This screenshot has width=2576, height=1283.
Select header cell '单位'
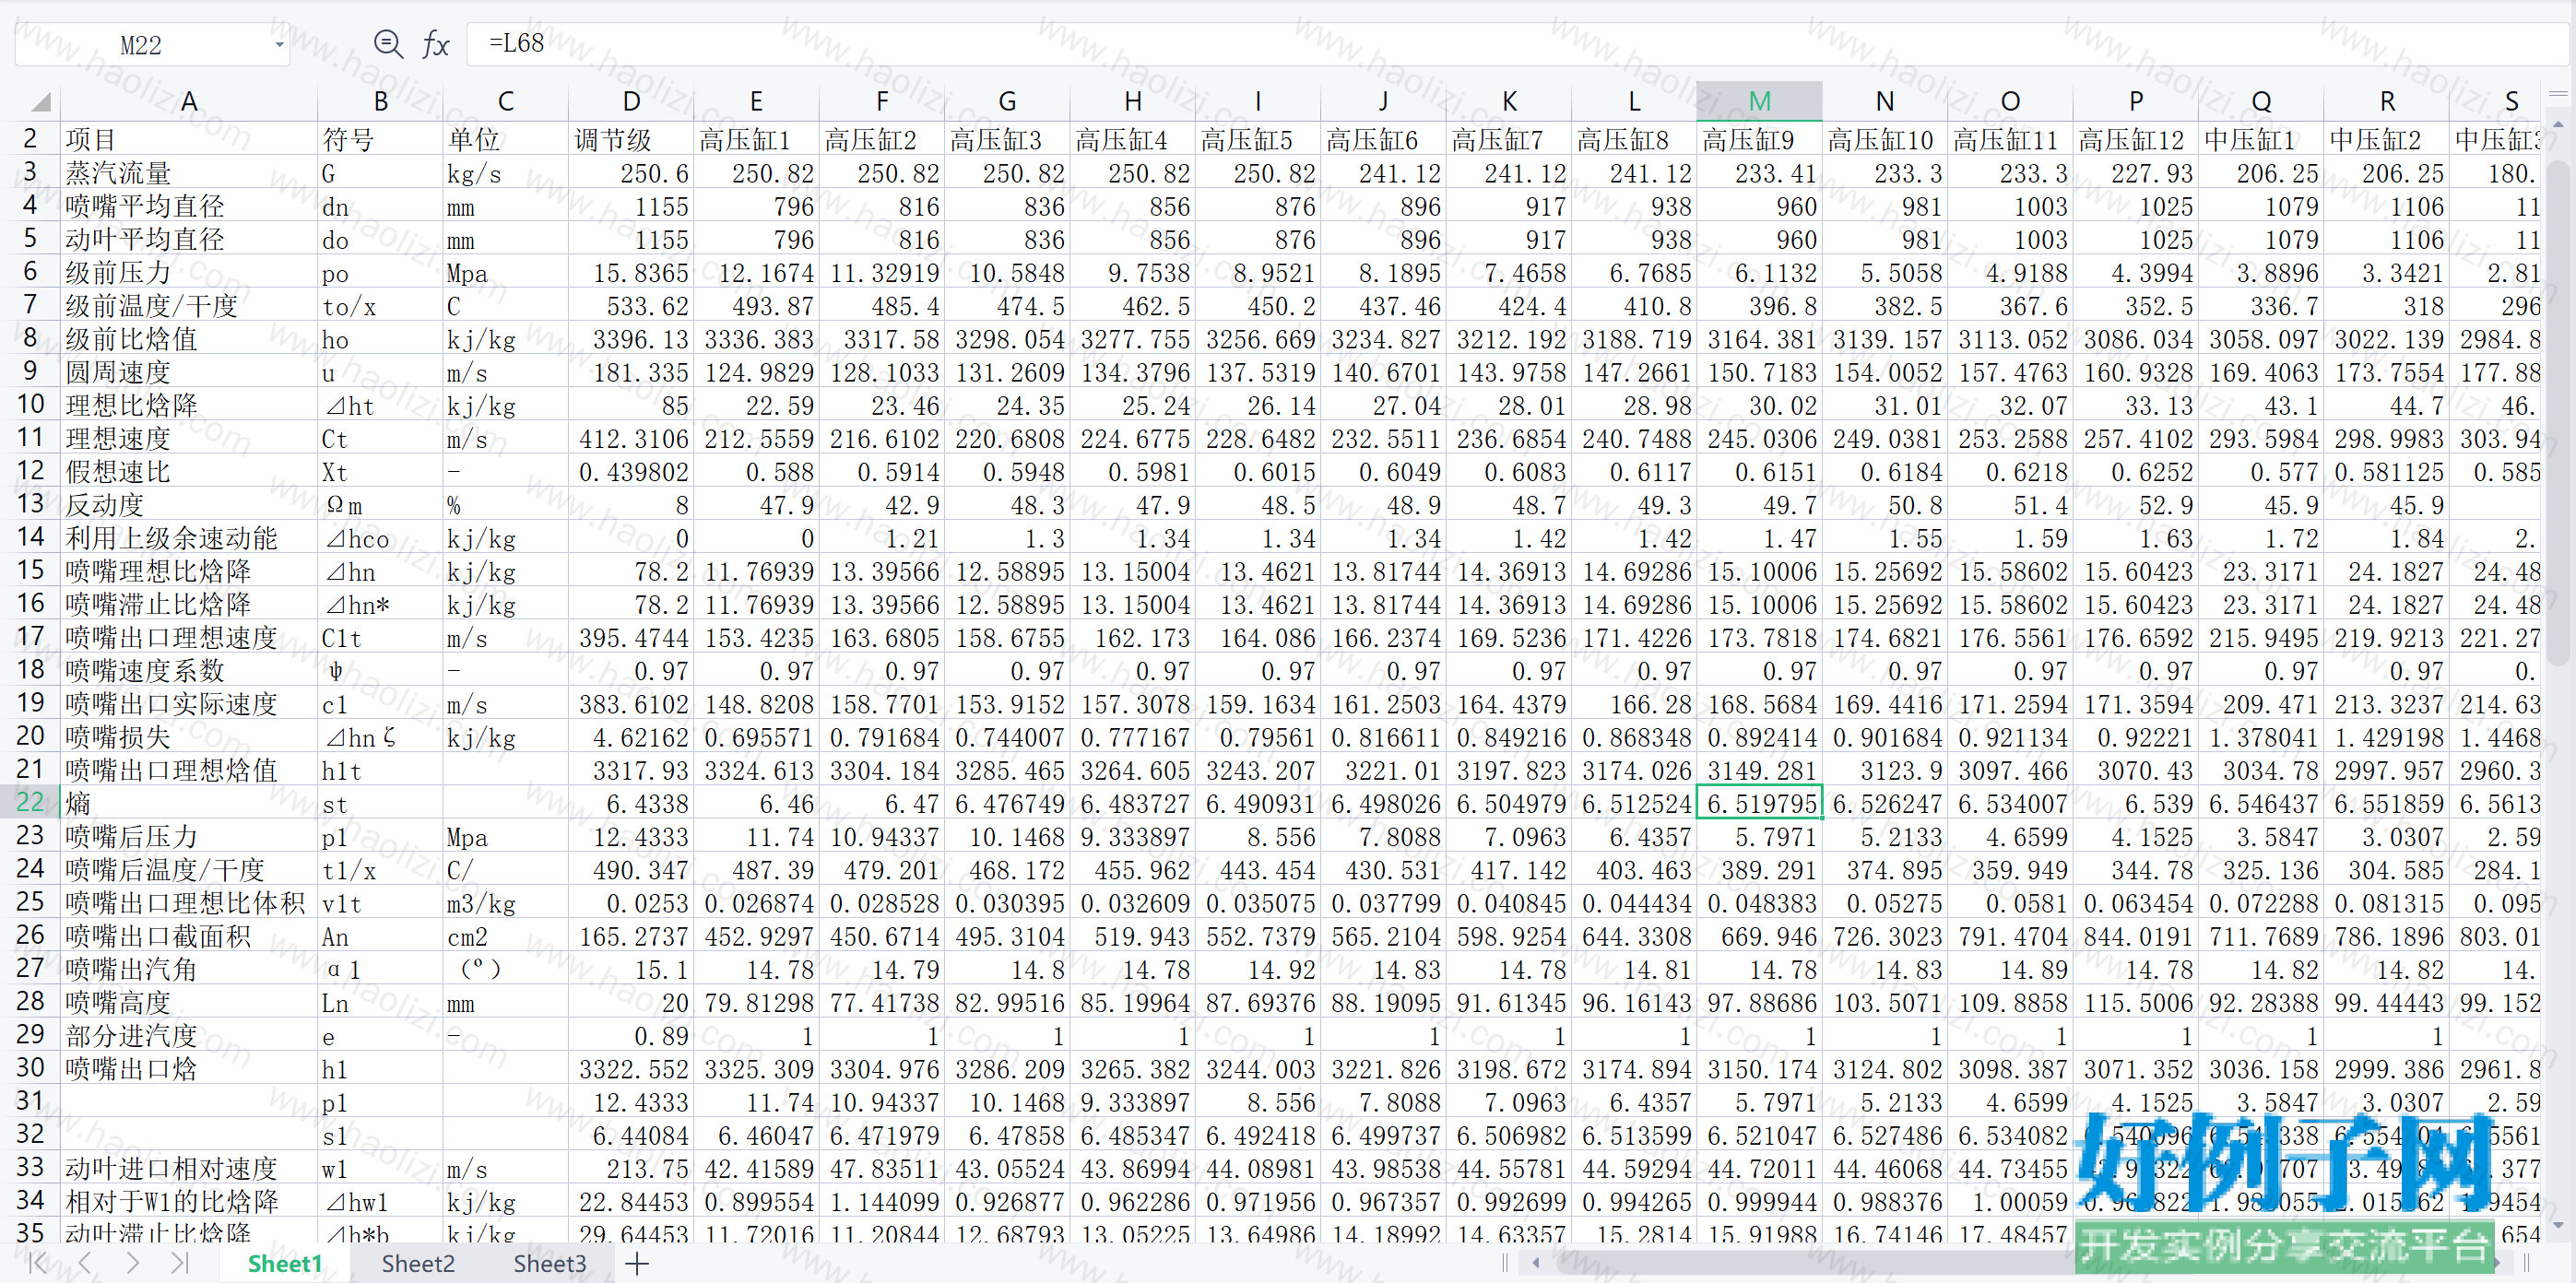(x=505, y=139)
